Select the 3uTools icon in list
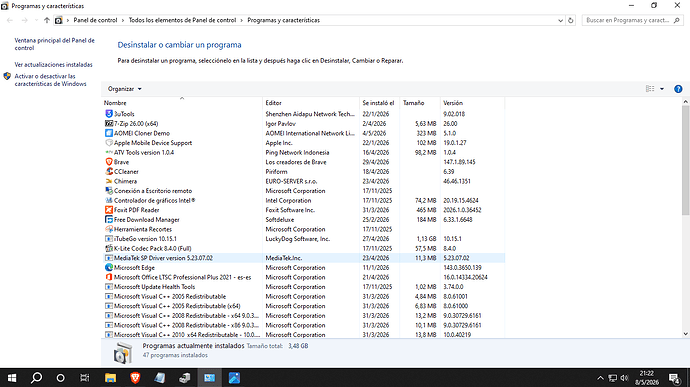This screenshot has height=387, width=690. point(109,114)
